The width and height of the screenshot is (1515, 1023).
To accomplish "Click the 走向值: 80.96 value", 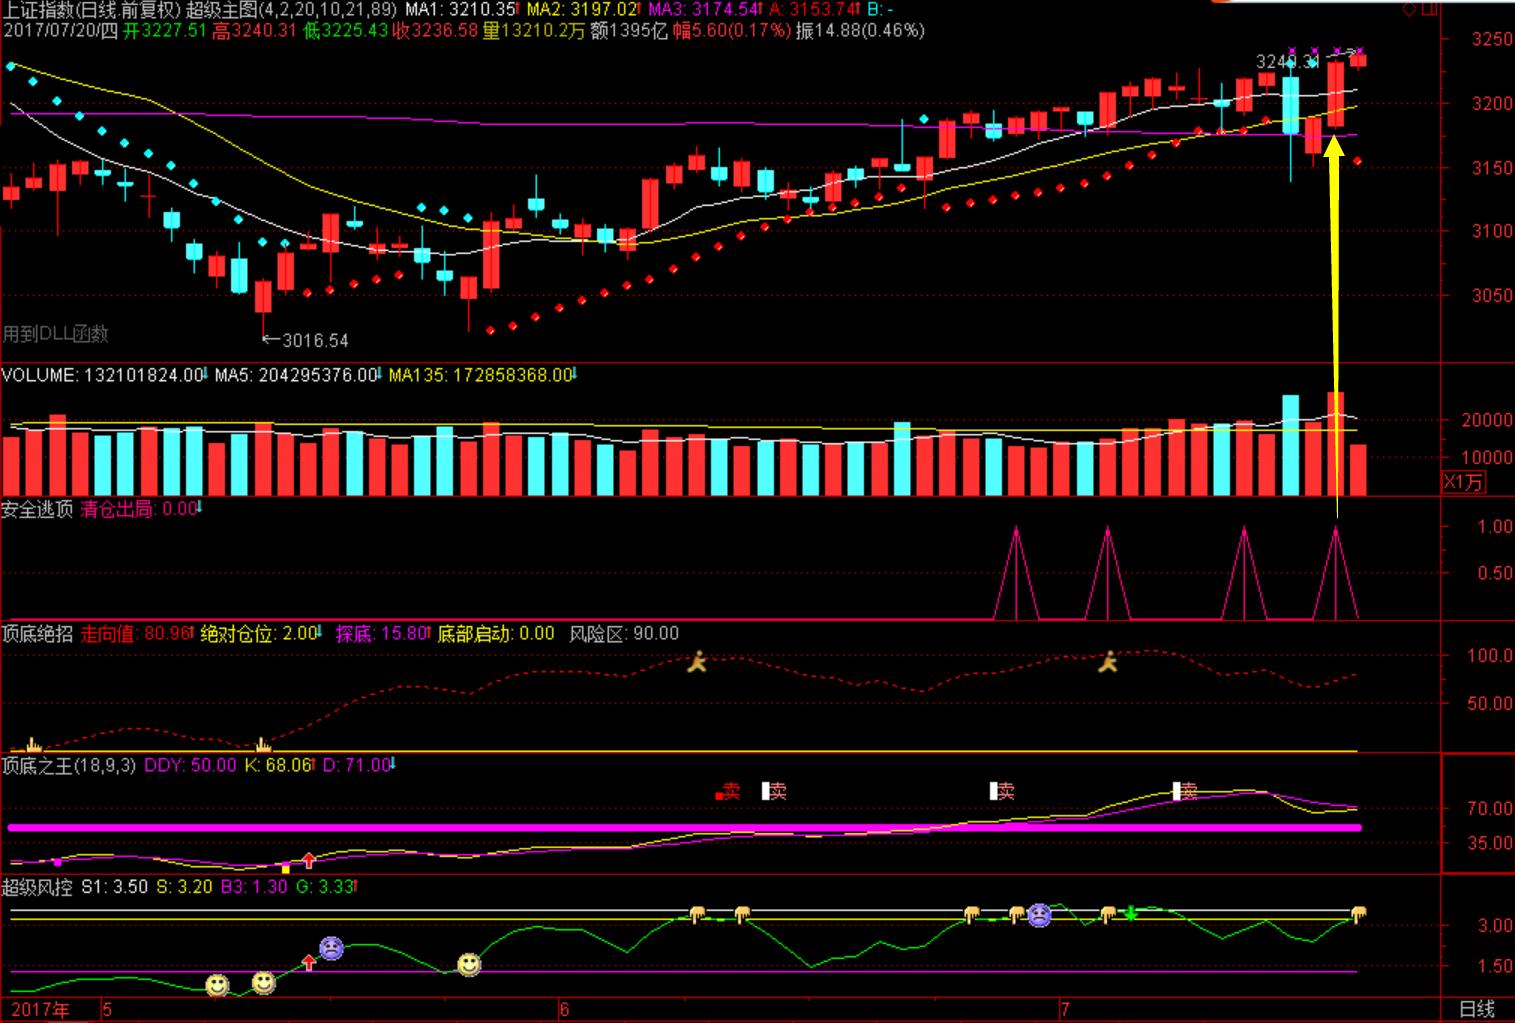I will click(136, 633).
